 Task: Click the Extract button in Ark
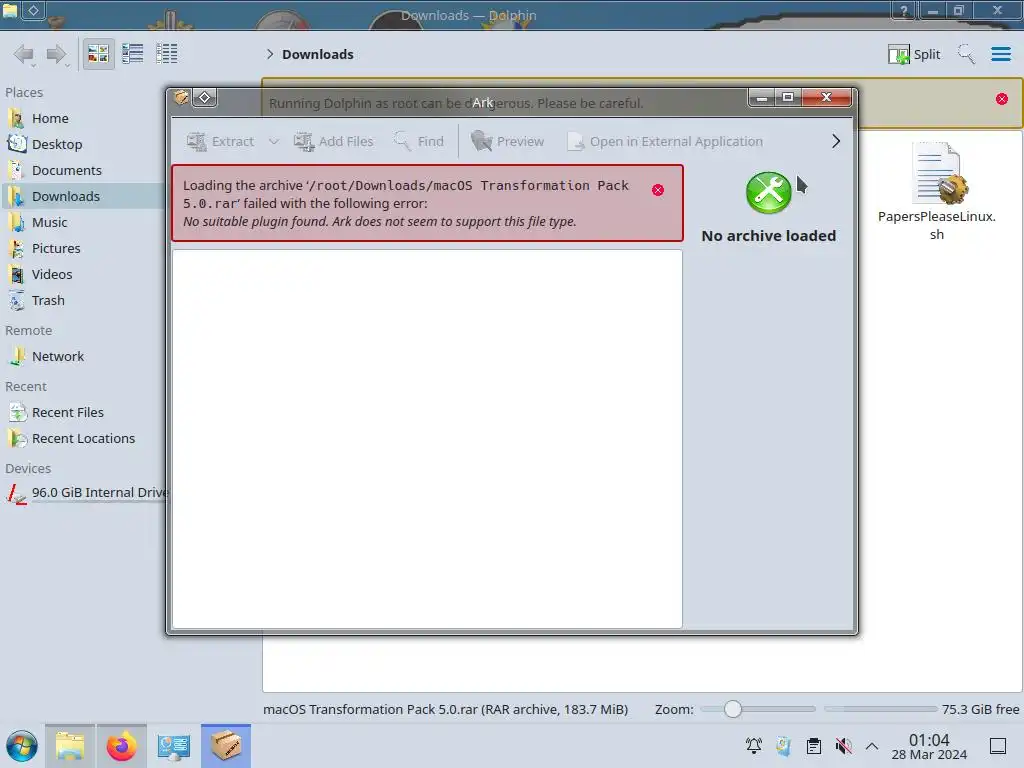coord(220,141)
